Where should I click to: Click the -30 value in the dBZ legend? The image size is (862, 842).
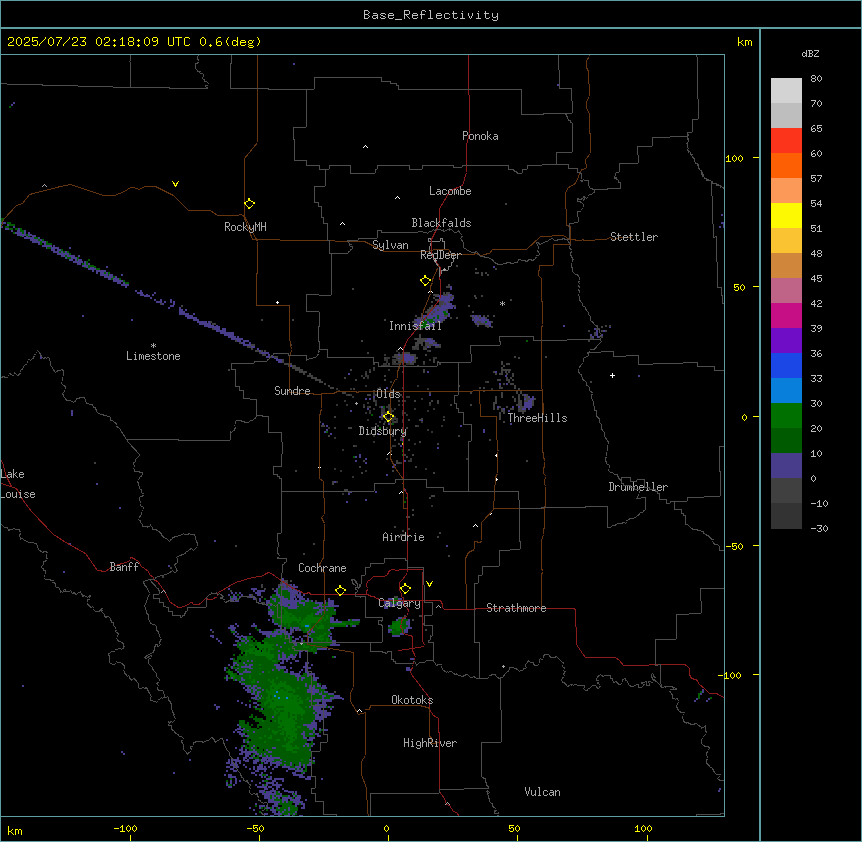819,528
